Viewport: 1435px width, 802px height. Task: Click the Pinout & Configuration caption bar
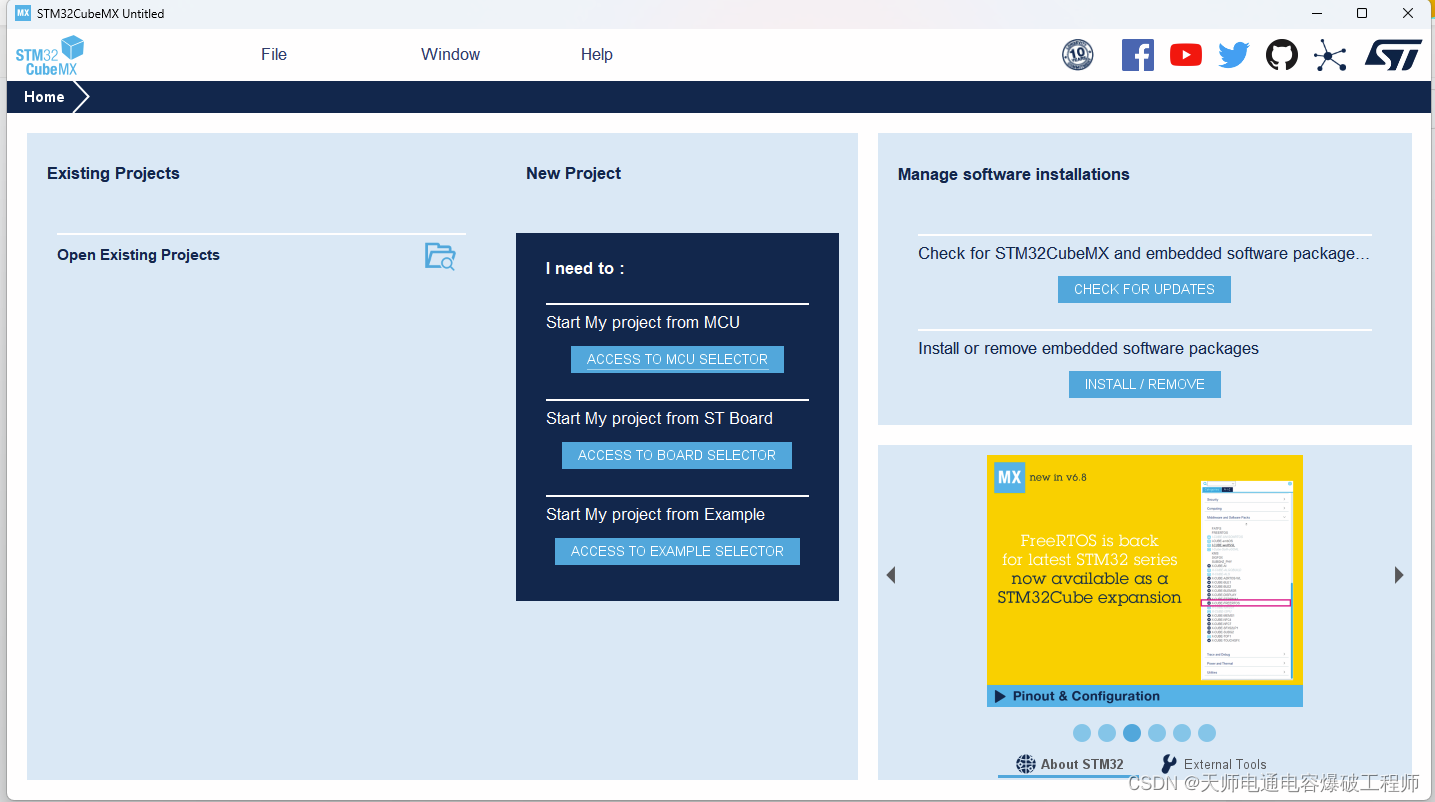1144,696
